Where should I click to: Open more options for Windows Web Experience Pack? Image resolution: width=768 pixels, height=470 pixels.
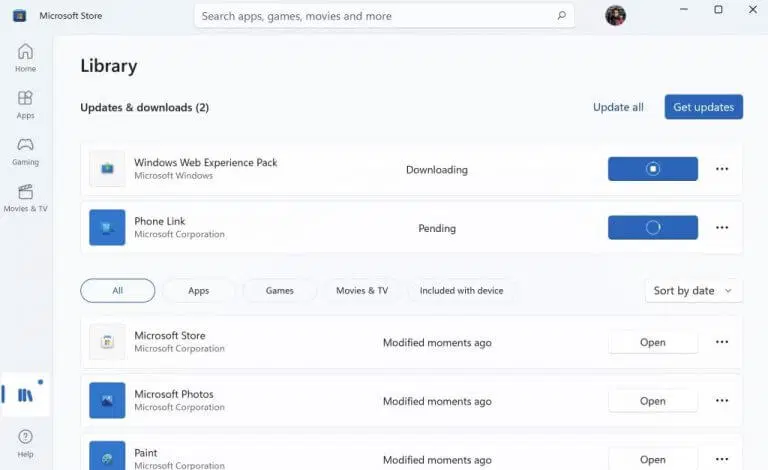pyautogui.click(x=722, y=169)
